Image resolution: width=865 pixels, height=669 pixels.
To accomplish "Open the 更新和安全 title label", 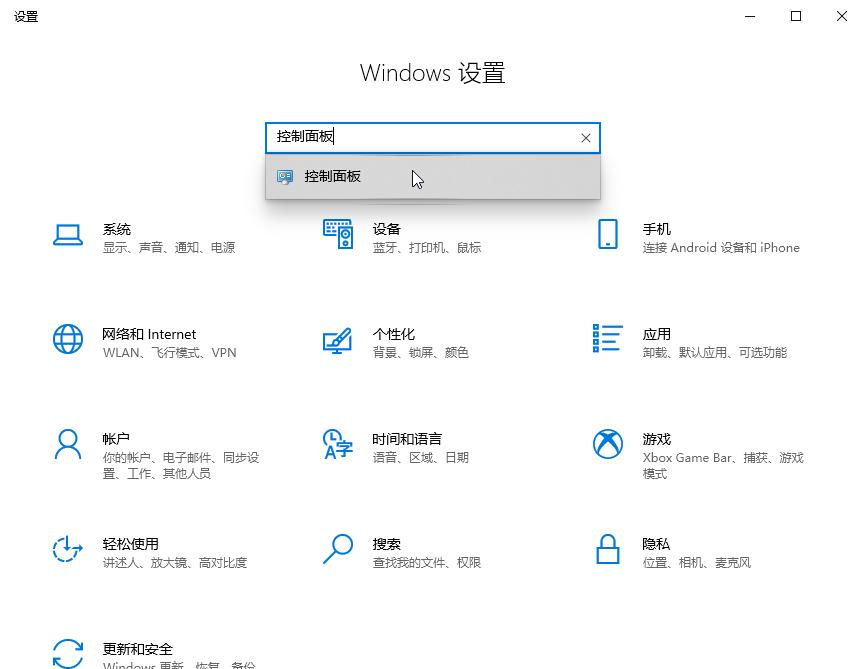I will (x=138, y=649).
